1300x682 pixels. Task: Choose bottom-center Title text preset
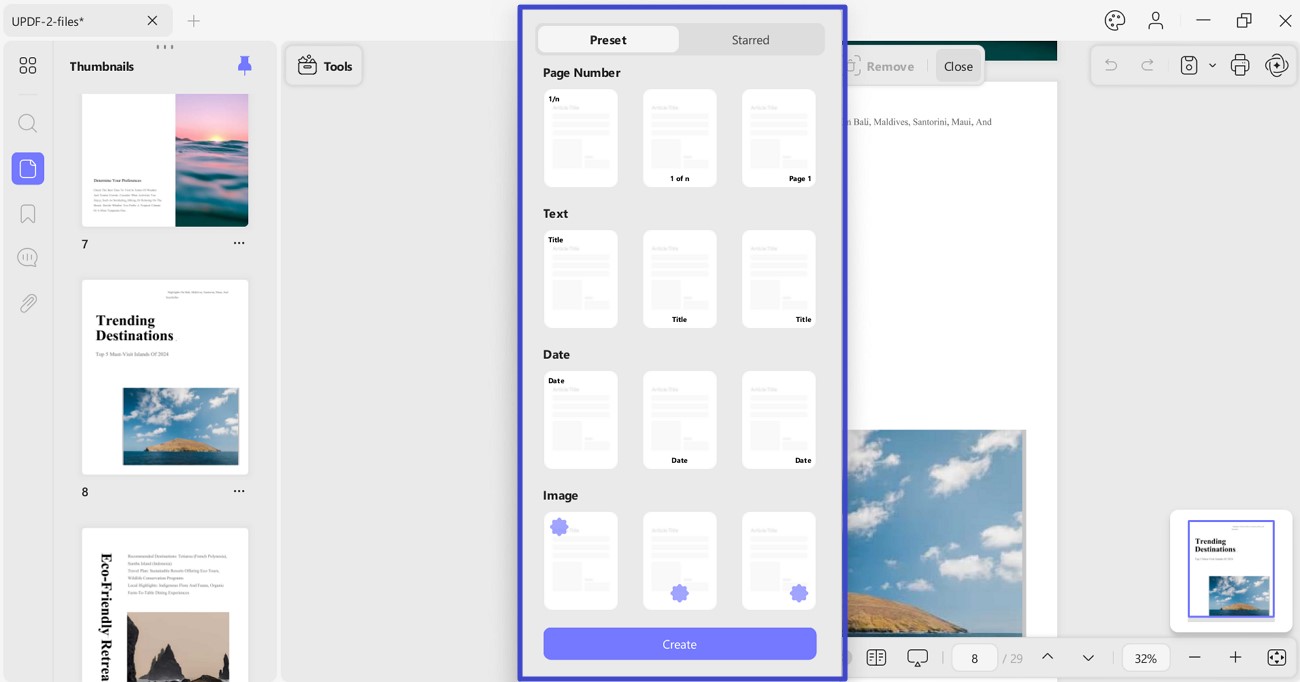point(679,279)
